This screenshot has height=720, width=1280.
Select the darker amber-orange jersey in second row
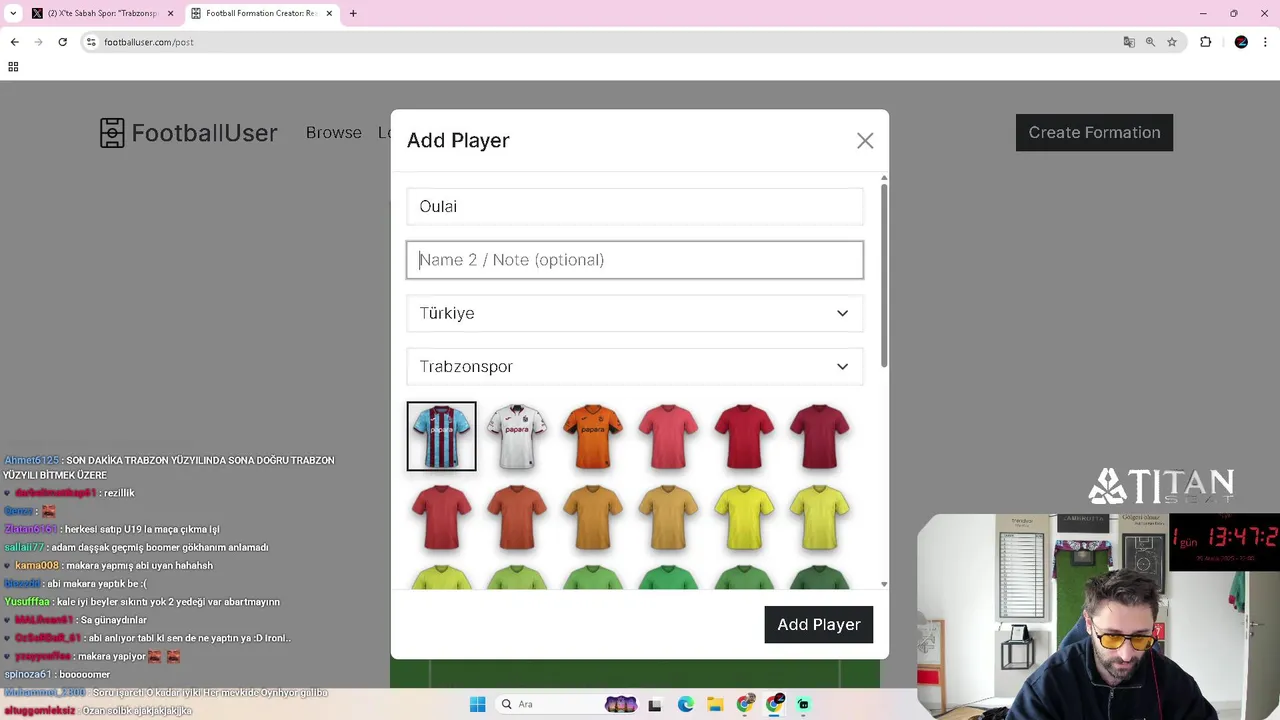[x=593, y=517]
